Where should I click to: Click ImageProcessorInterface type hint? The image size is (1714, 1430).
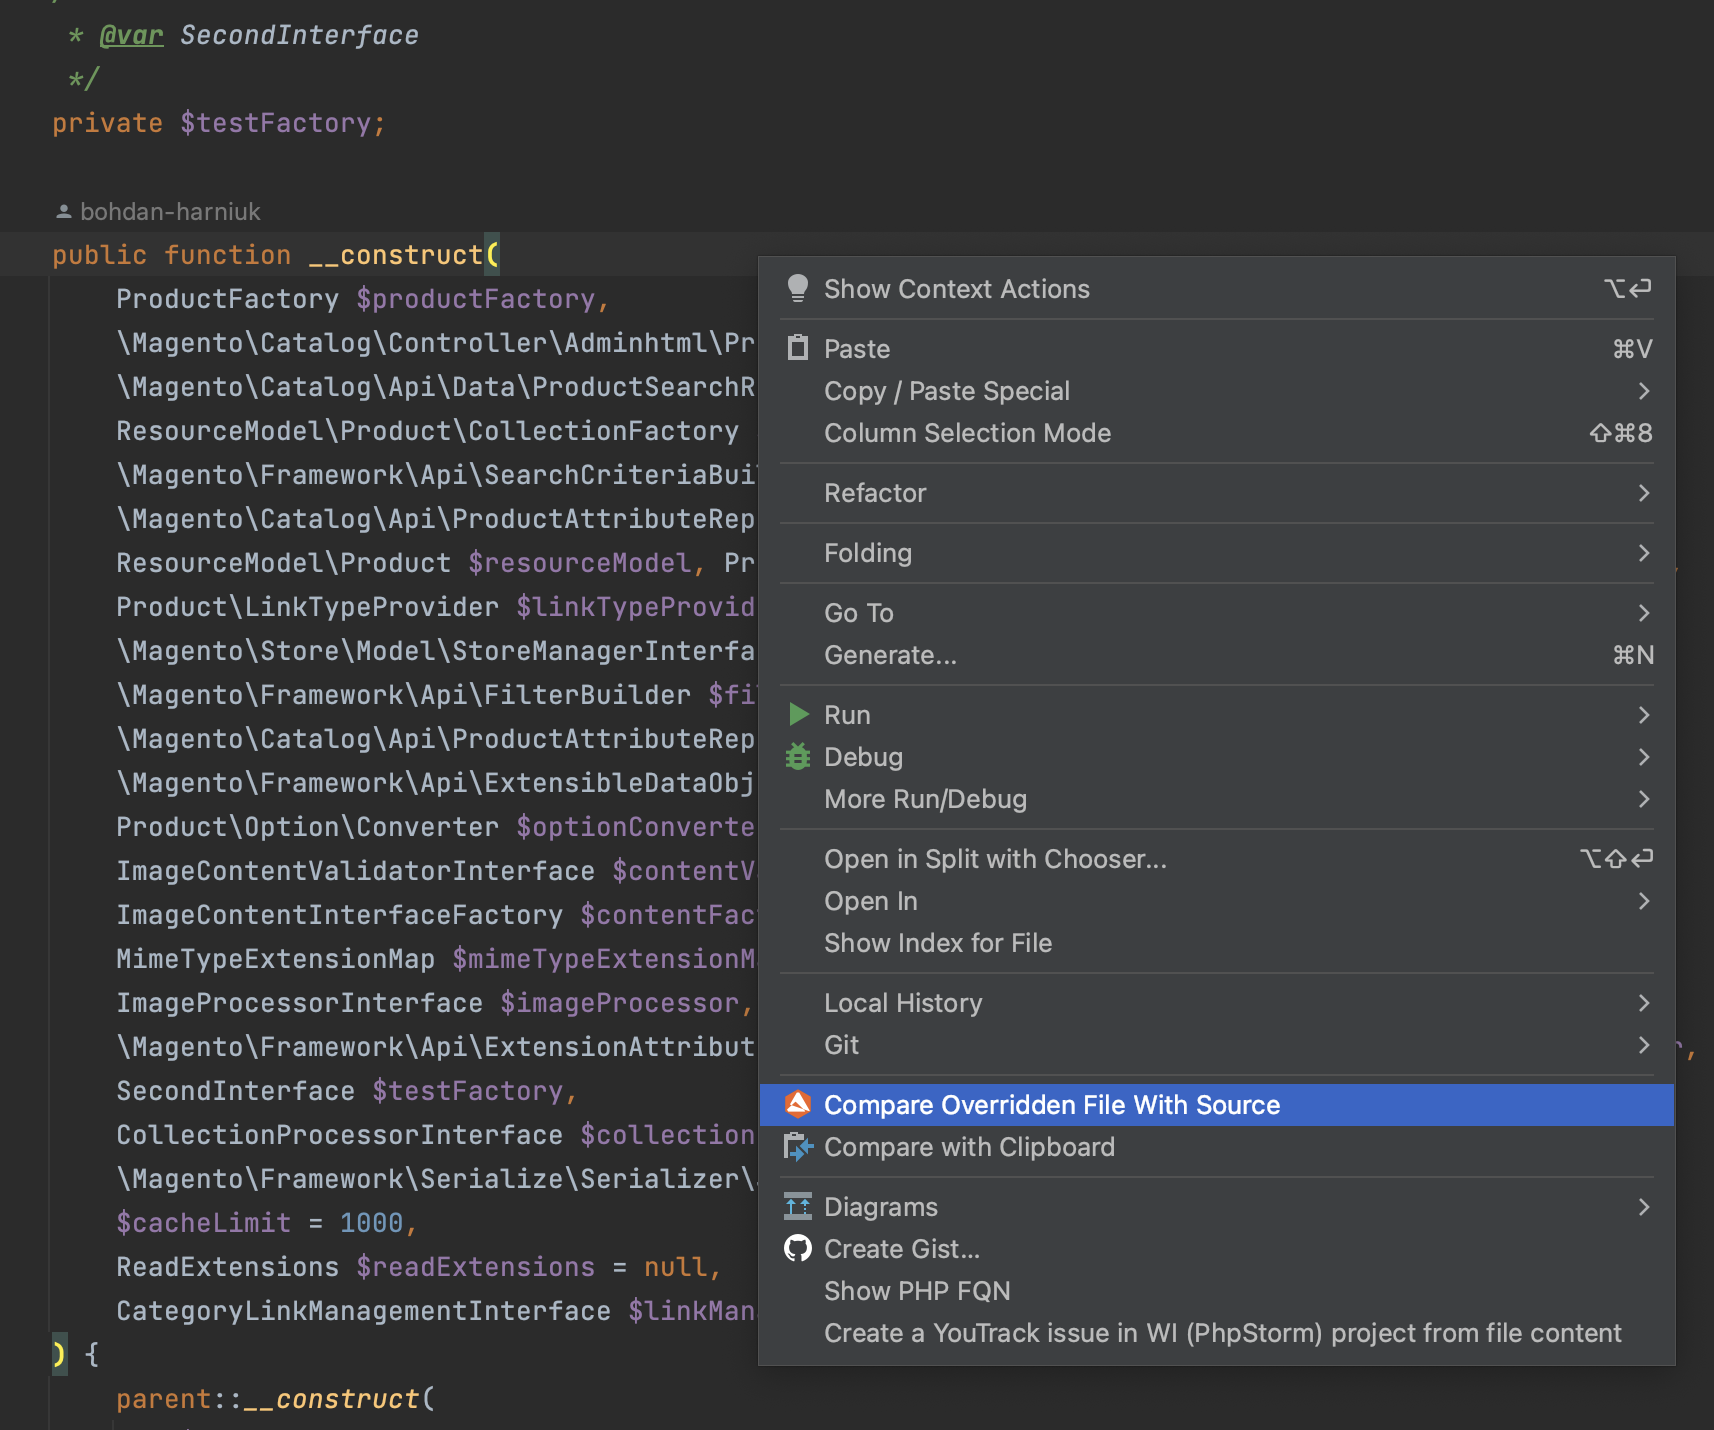coord(300,1003)
